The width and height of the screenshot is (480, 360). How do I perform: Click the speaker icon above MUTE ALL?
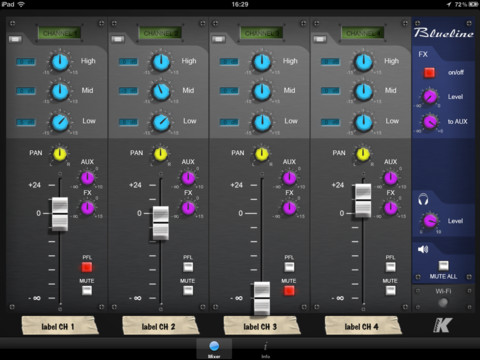tap(423, 249)
